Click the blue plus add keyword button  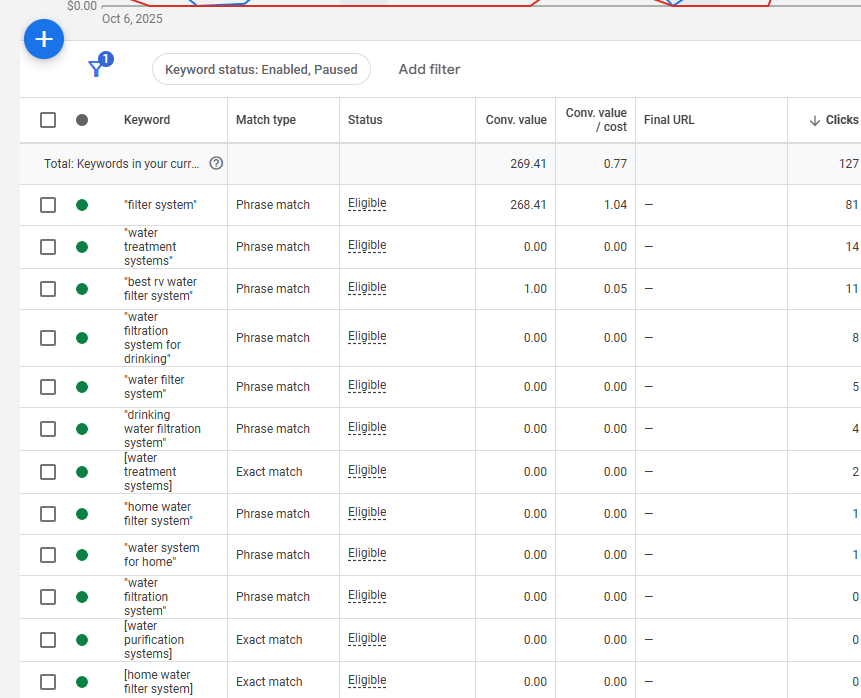(44, 39)
